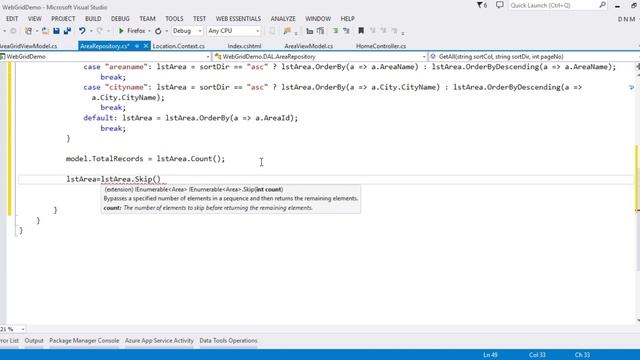Open the feedback speech bubble icon
640x360 pixels.
click(500, 5)
